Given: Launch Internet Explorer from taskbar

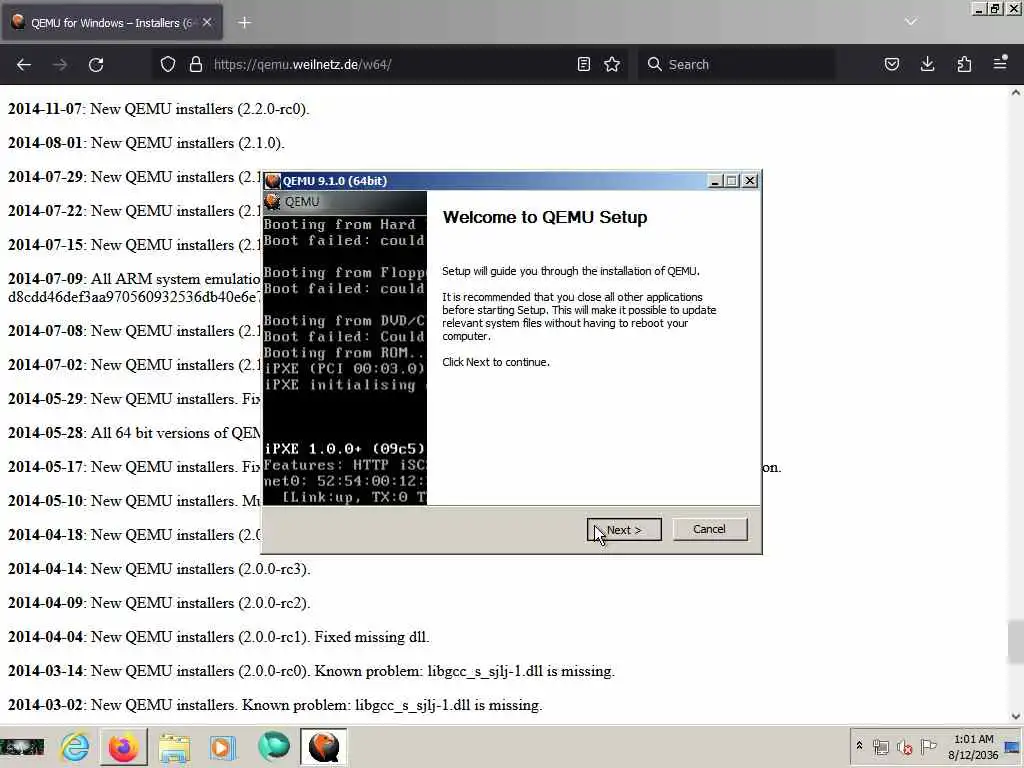Looking at the screenshot, I should 75,746.
